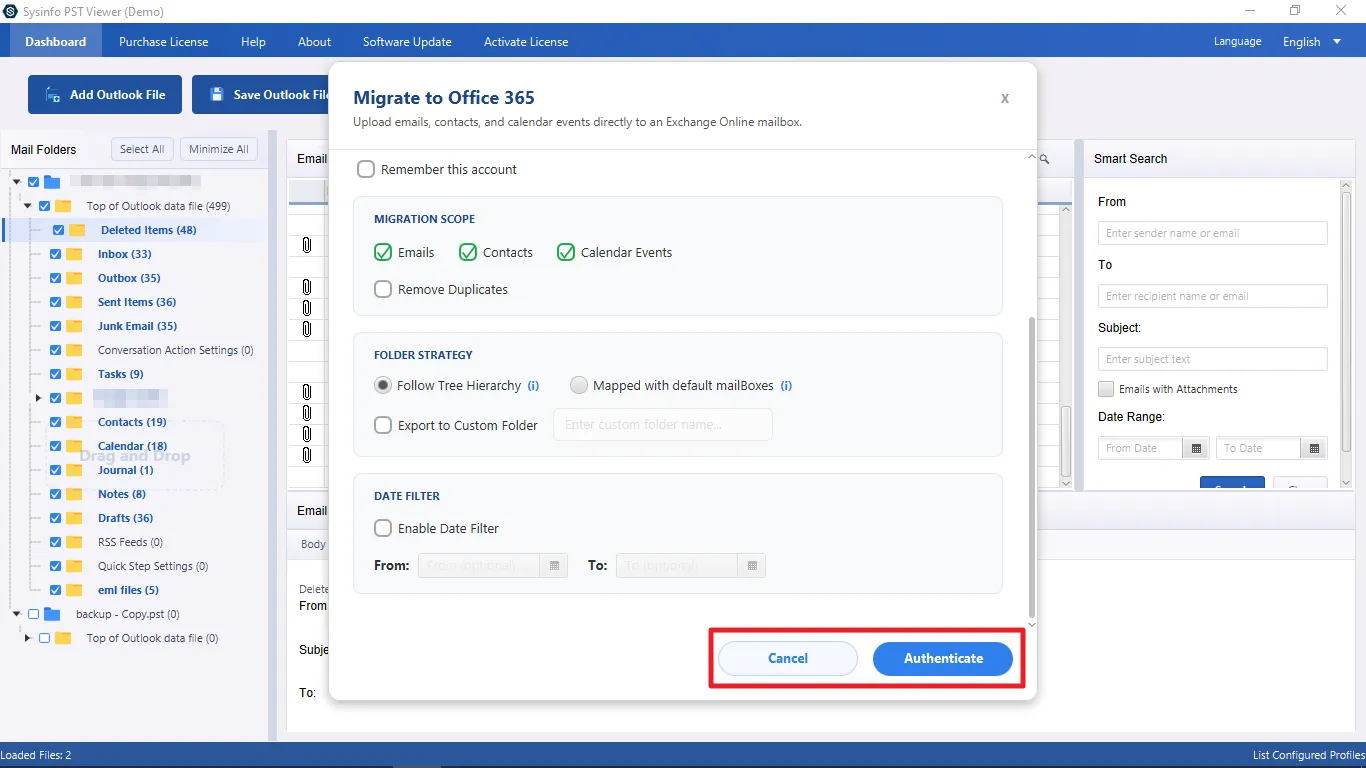Focus the Smart Search subject text field
1366x768 pixels.
pos(1213,359)
